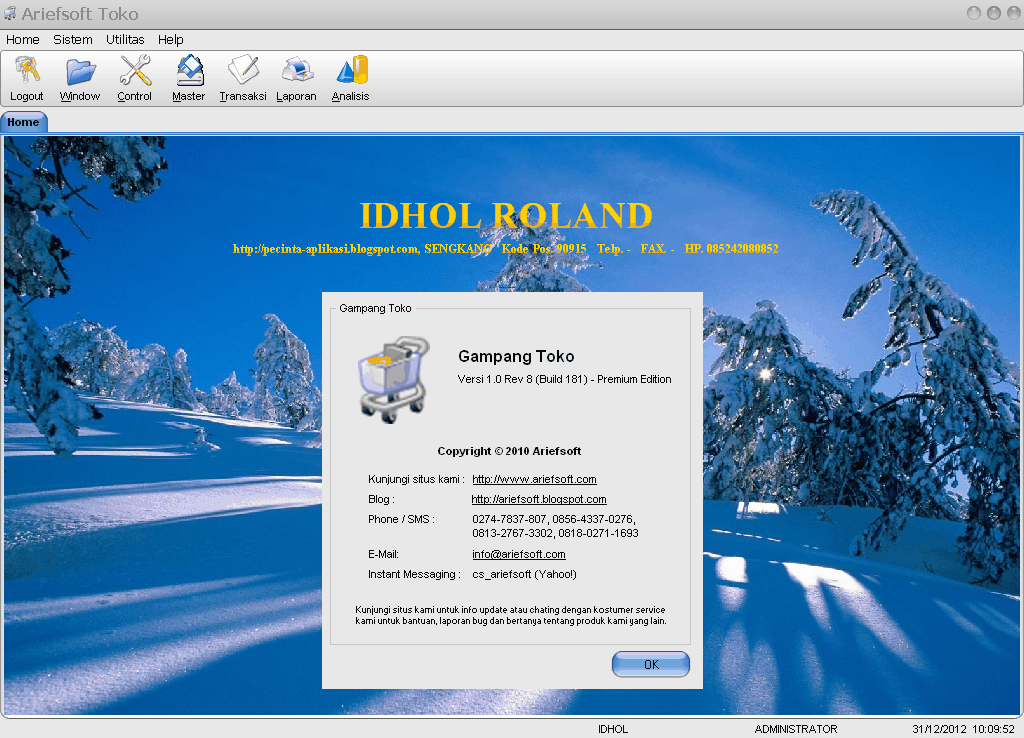
Task: Click the shopping cart logo in the dialog
Action: [x=393, y=379]
